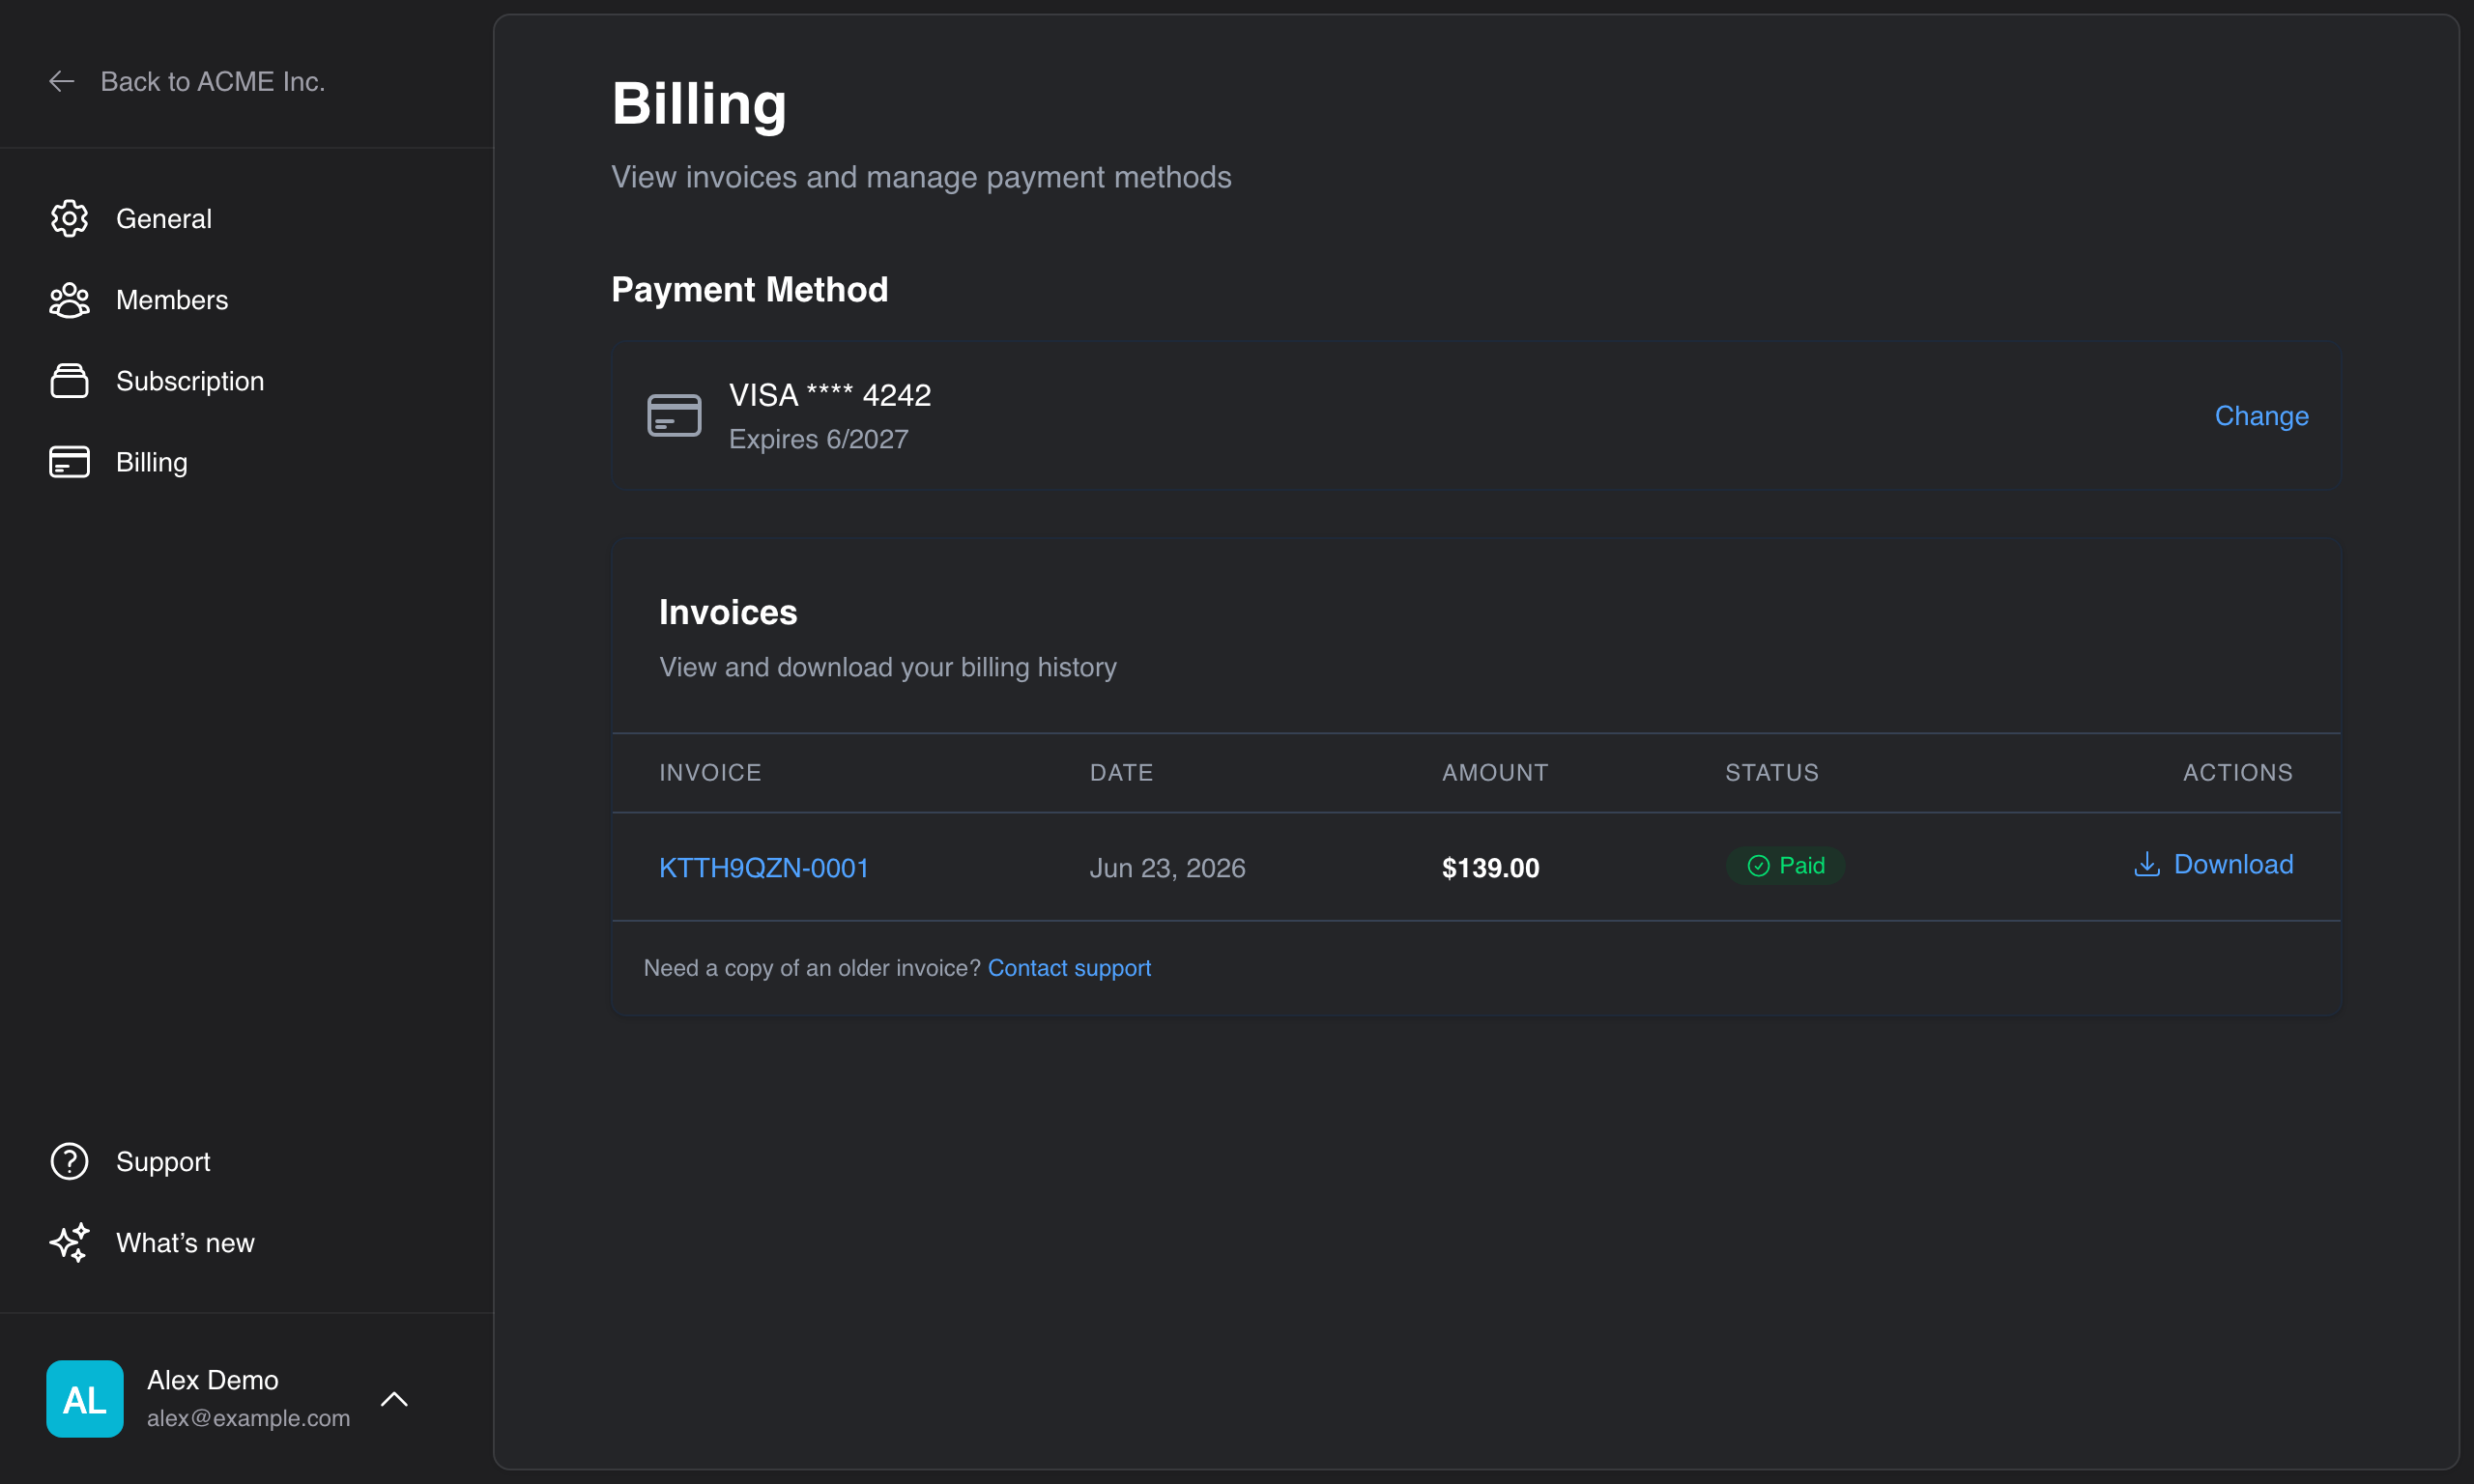
Task: Click the Billing card icon in sidebar
Action: click(69, 462)
